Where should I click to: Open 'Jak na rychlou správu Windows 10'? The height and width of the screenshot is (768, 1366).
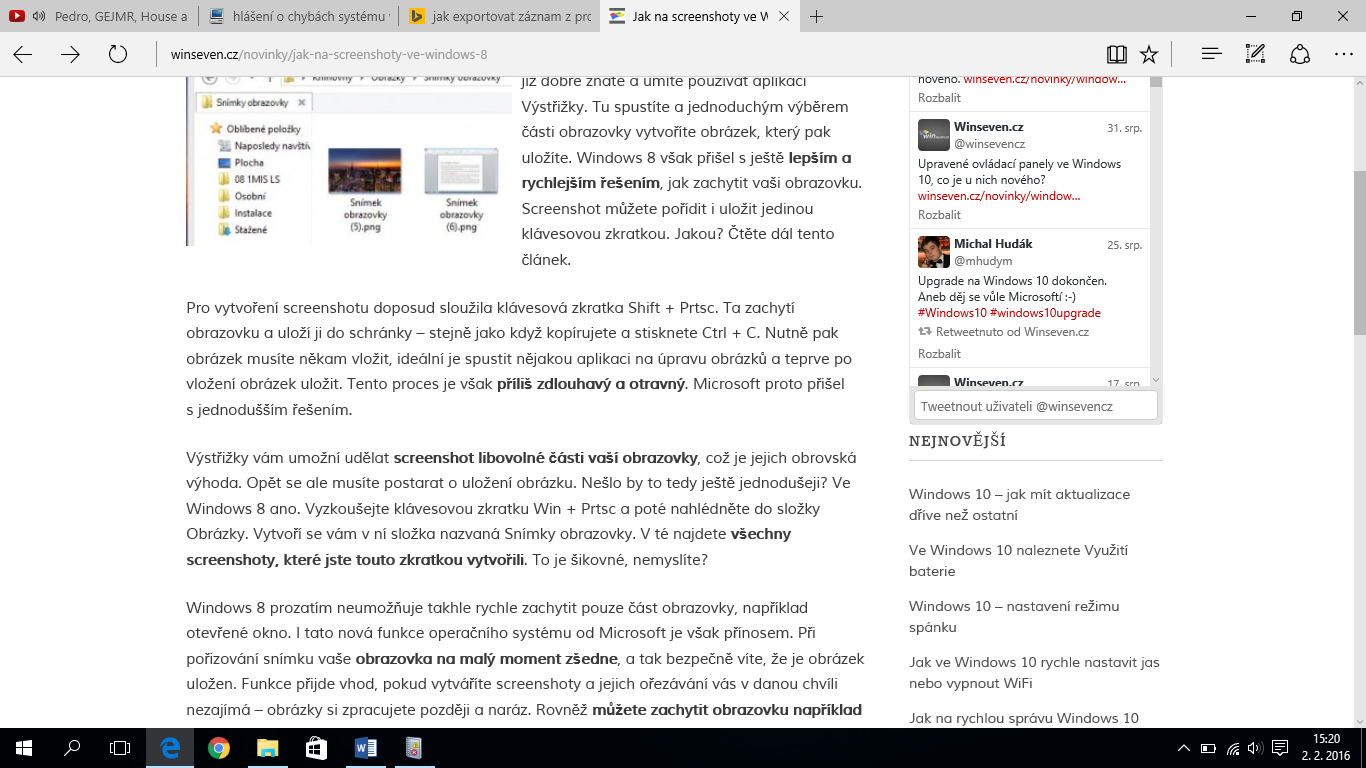(x=1024, y=718)
